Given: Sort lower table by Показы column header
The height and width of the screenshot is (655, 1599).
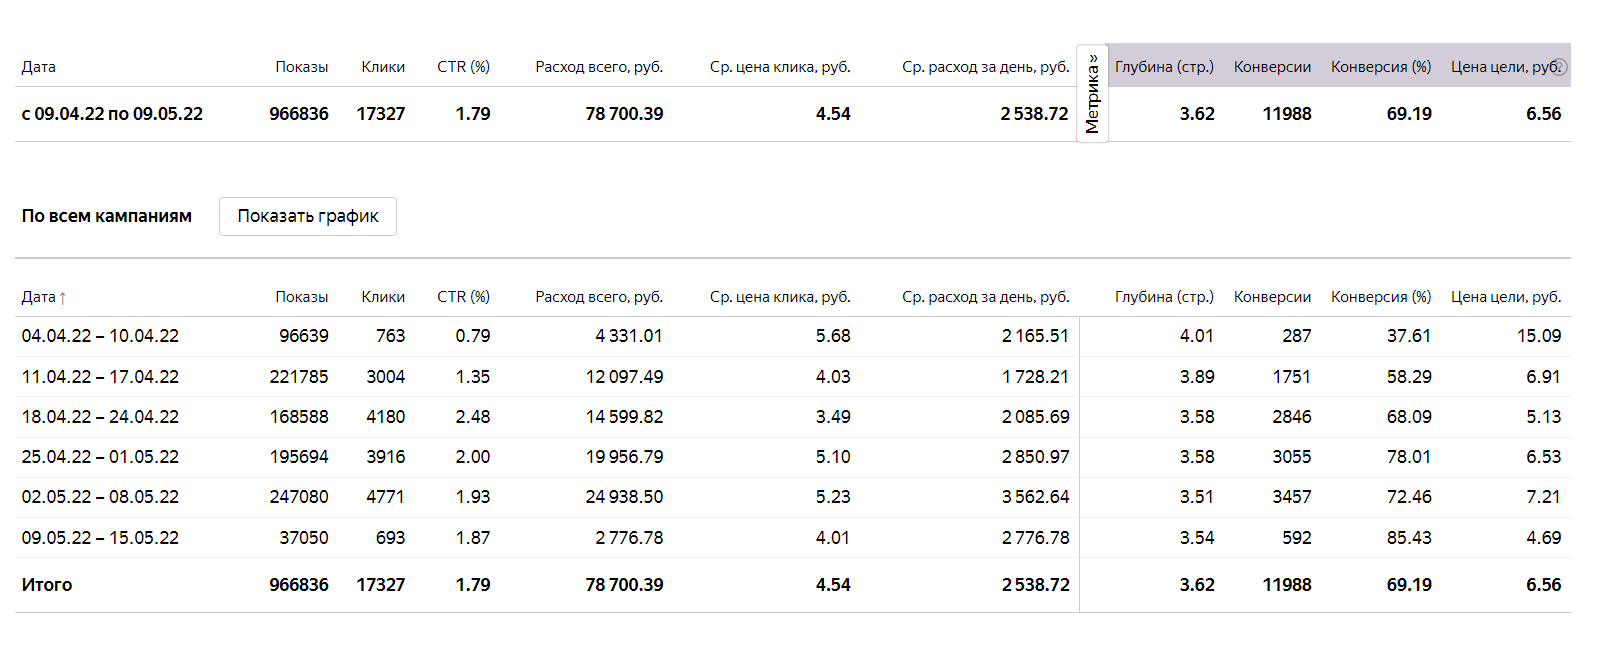Looking at the screenshot, I should pyautogui.click(x=301, y=297).
